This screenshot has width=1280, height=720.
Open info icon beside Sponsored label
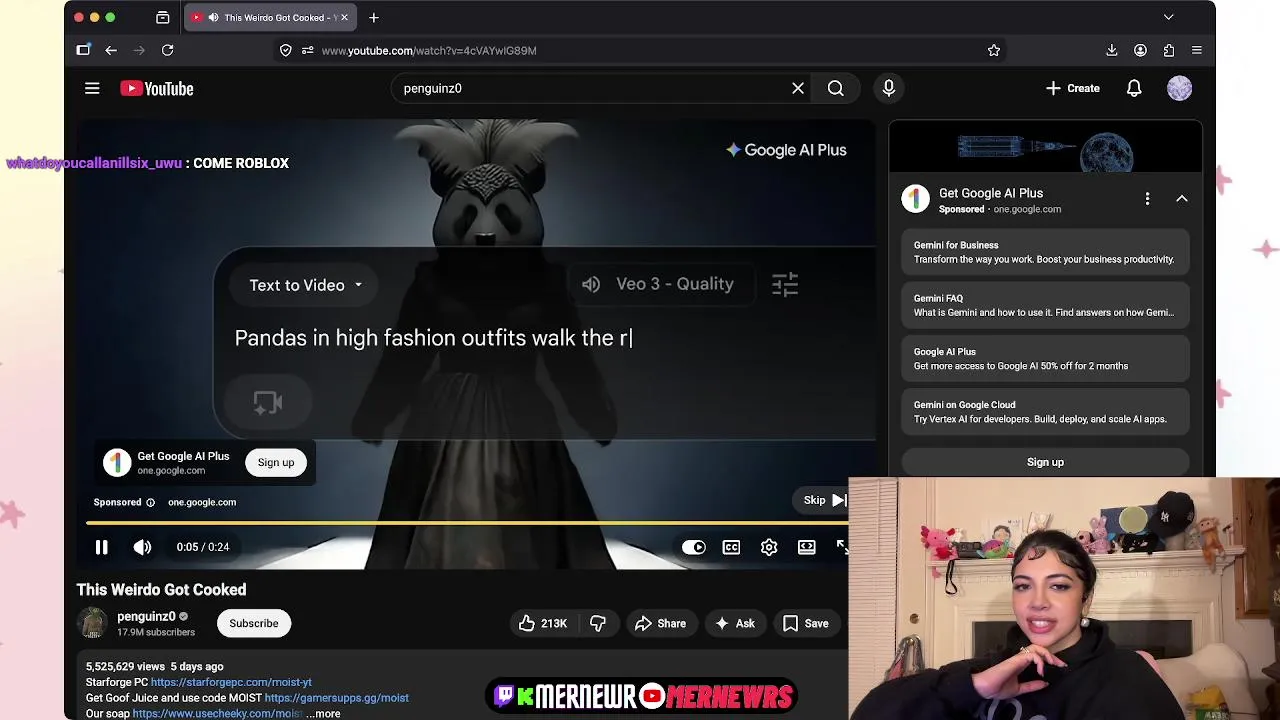tap(151, 502)
